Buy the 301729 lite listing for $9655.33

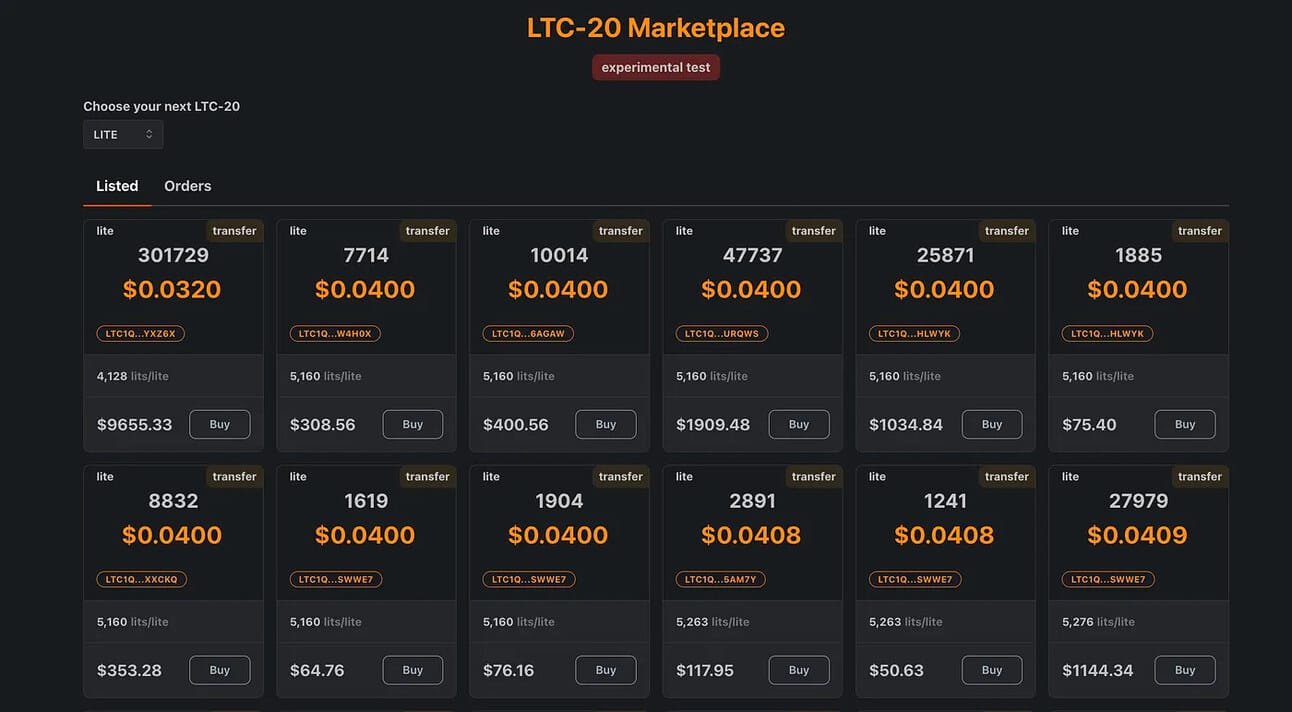(x=220, y=424)
